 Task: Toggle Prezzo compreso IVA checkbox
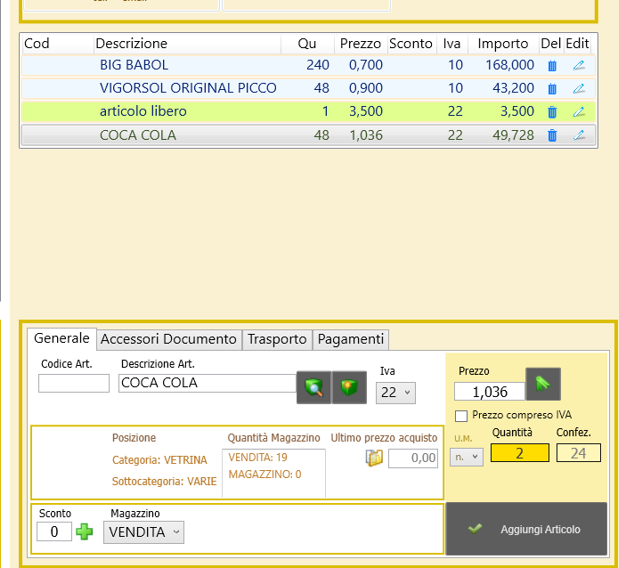[461, 416]
